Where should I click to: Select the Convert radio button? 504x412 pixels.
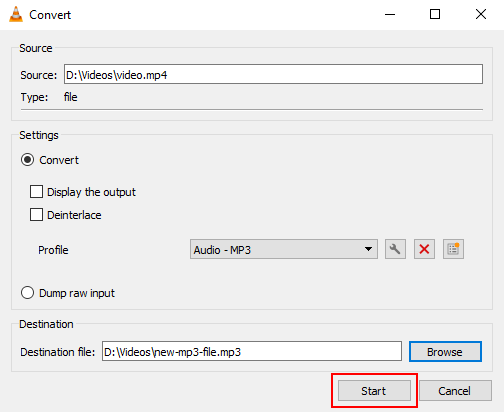(27, 160)
